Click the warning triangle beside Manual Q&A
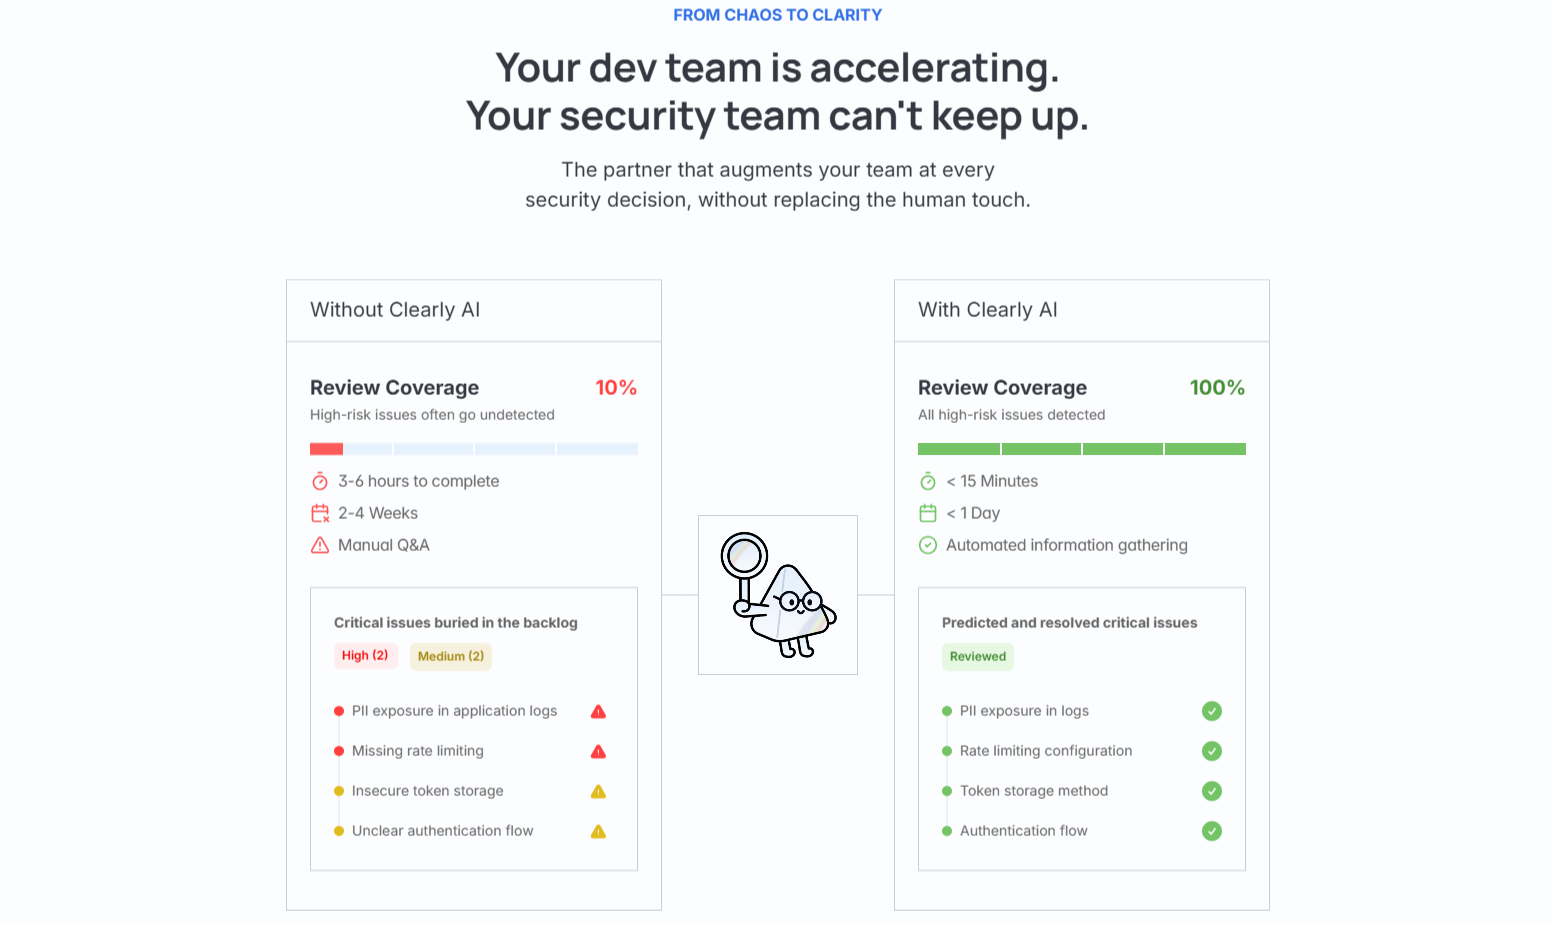Image resolution: width=1552 pixels, height=926 pixels. click(x=320, y=546)
